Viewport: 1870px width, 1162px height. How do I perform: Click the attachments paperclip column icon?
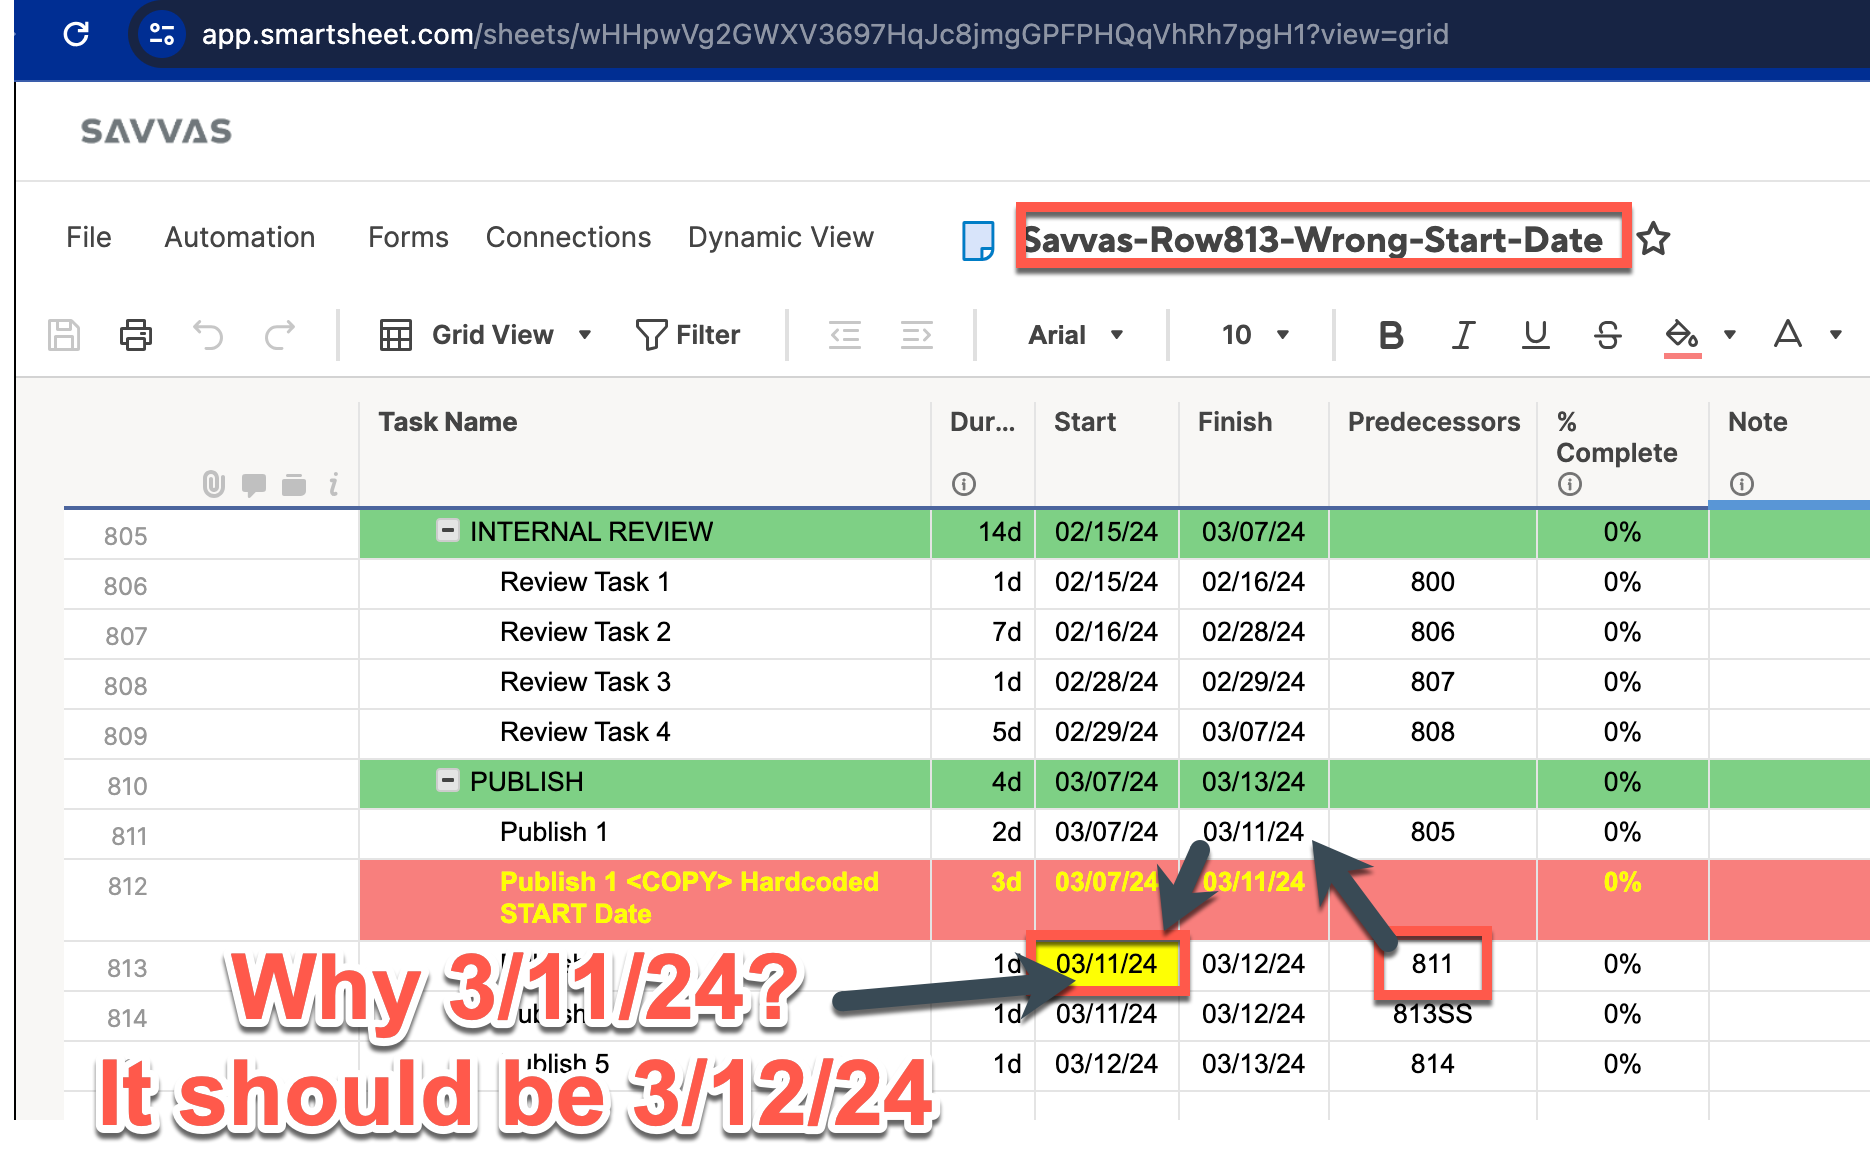(x=213, y=484)
